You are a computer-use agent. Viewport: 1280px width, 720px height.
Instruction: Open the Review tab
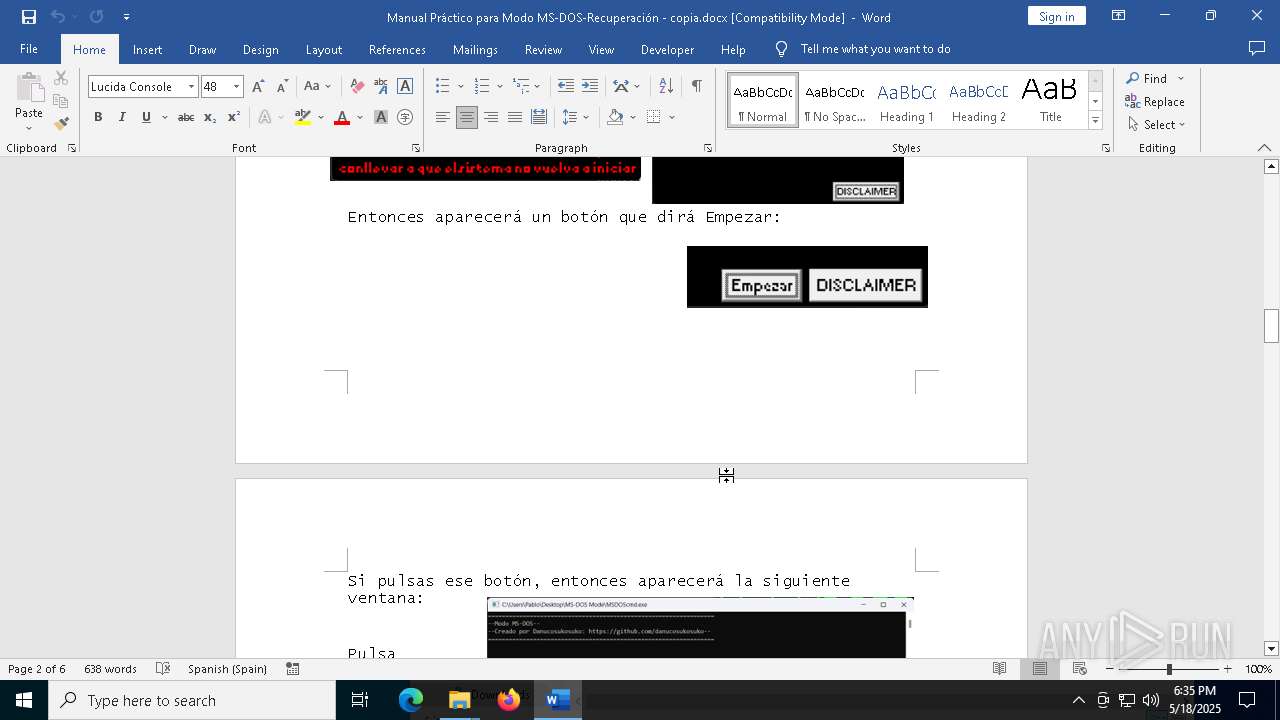pyautogui.click(x=543, y=49)
